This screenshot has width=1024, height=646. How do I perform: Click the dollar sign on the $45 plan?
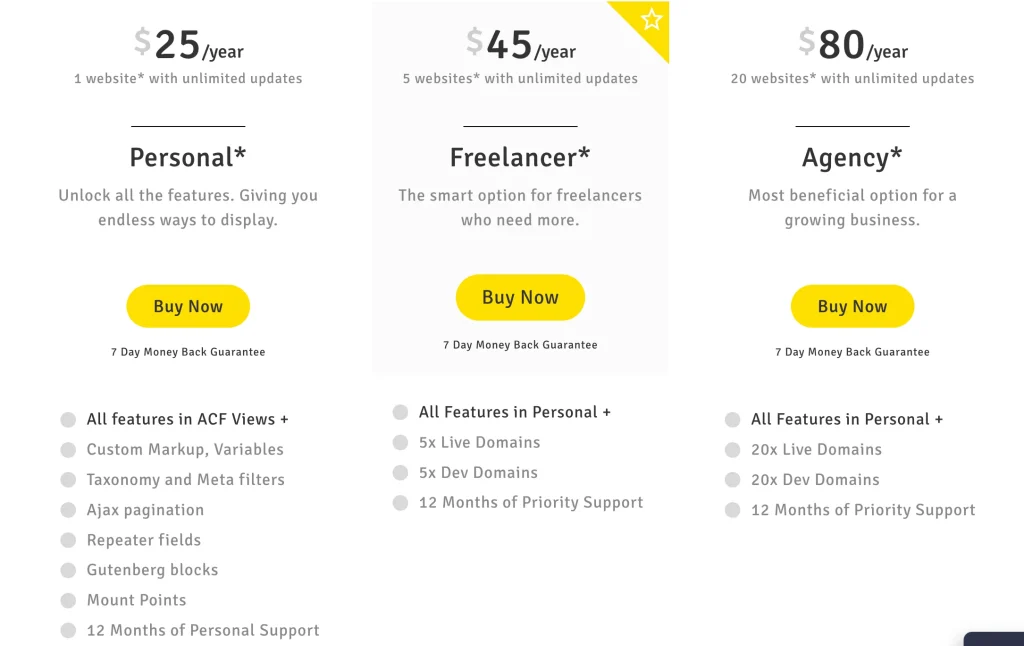pos(472,42)
